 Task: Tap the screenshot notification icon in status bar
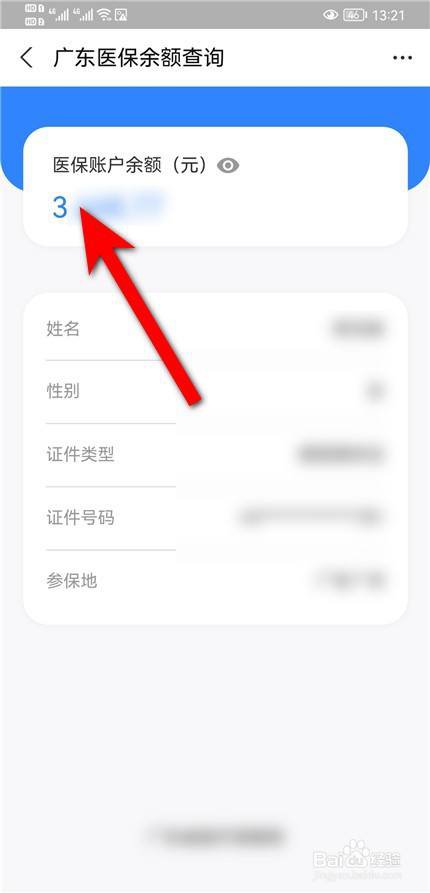121,15
